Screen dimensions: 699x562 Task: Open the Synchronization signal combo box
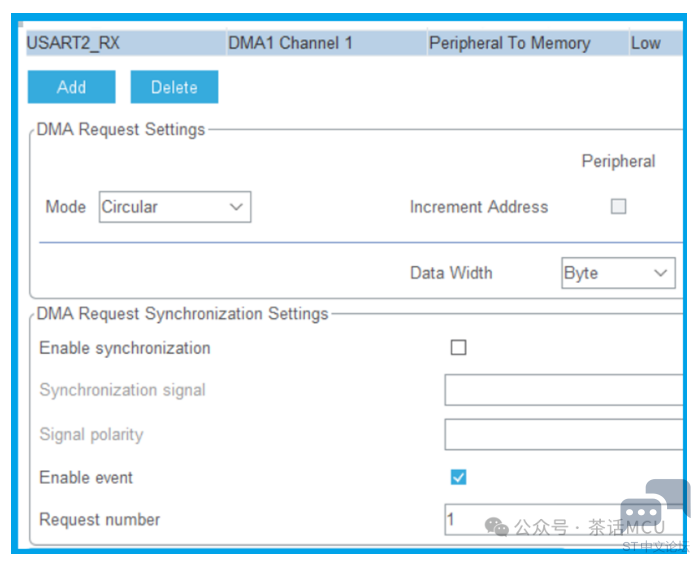[564, 390]
